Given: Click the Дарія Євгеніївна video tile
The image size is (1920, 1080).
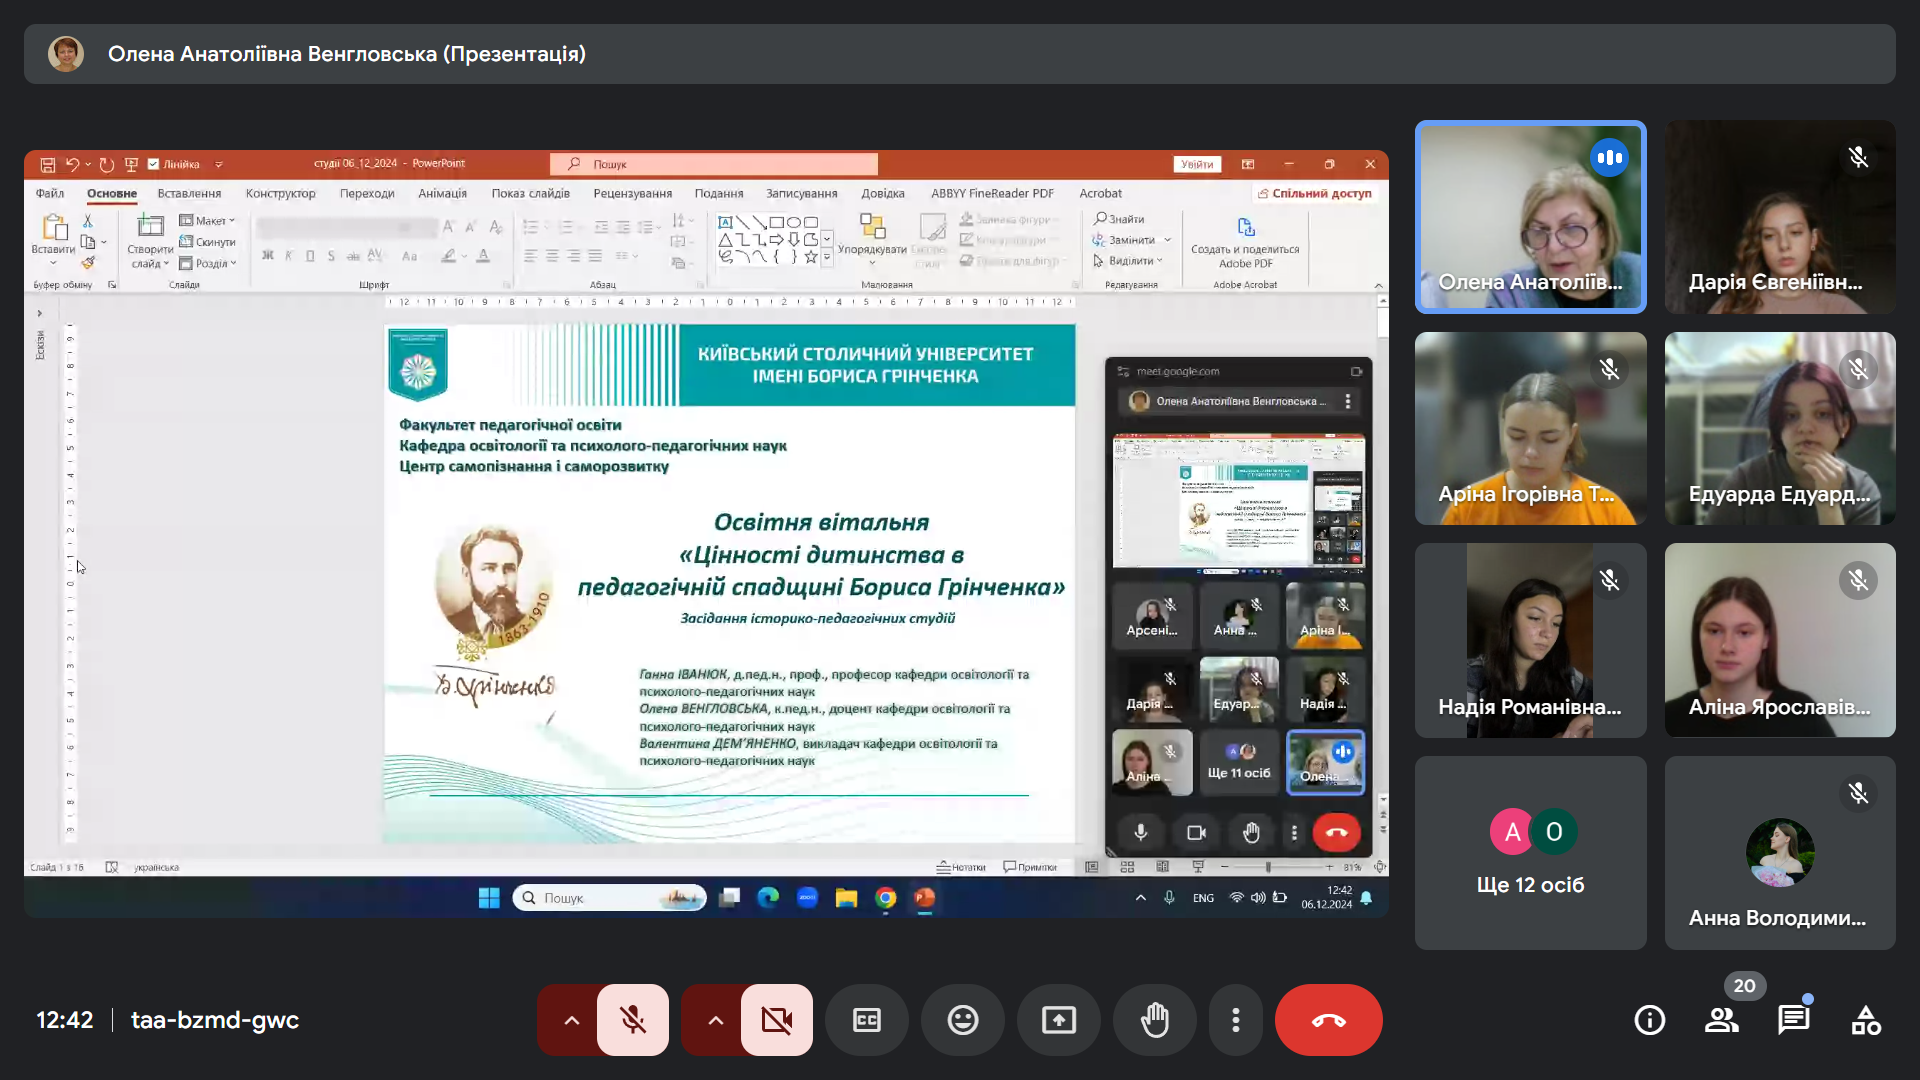Looking at the screenshot, I should [1779, 217].
